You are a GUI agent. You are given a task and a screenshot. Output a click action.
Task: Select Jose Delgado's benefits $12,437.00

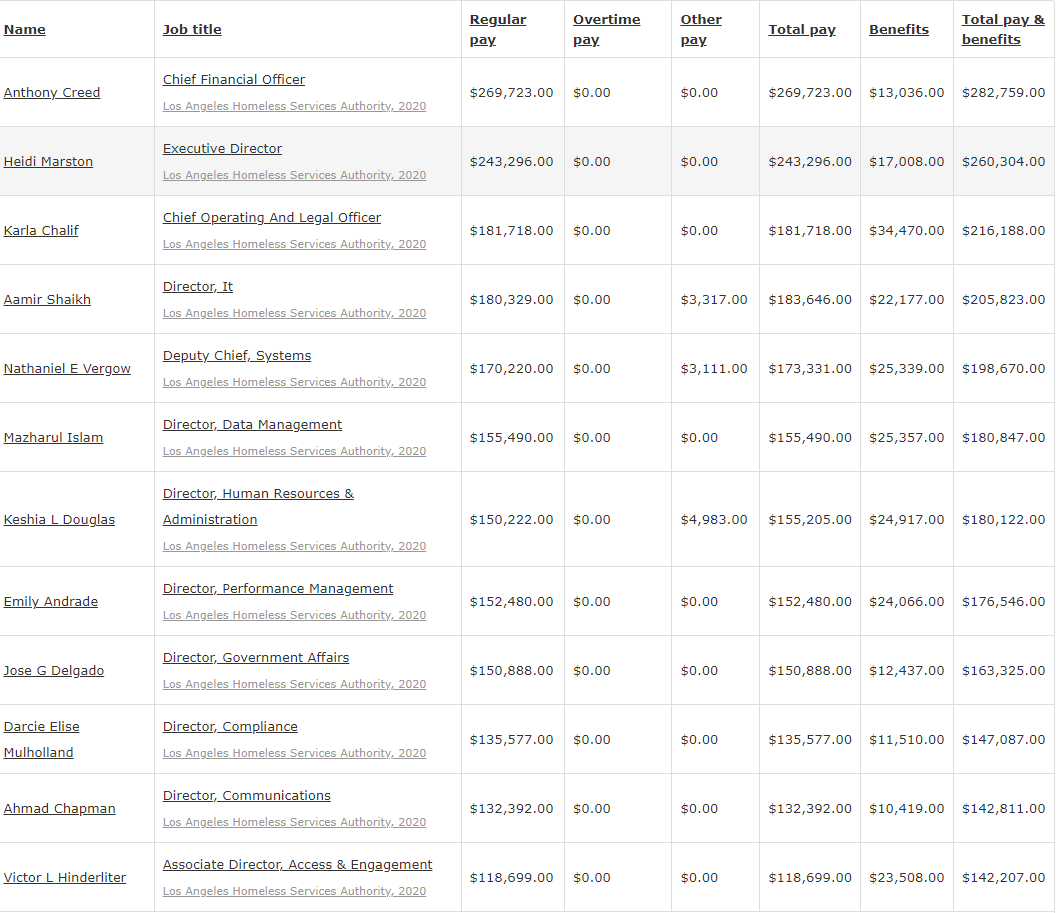click(x=906, y=671)
